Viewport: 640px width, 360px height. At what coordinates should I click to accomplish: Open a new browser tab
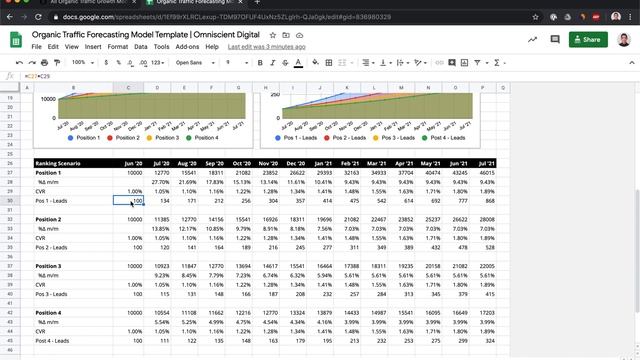[x=257, y=2]
